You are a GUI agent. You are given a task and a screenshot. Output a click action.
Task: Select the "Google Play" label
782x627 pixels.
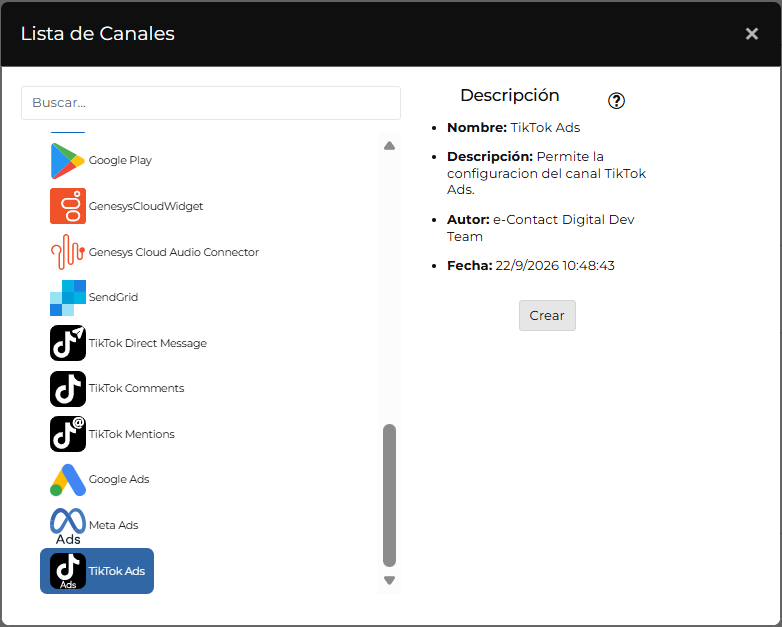pyautogui.click(x=120, y=160)
